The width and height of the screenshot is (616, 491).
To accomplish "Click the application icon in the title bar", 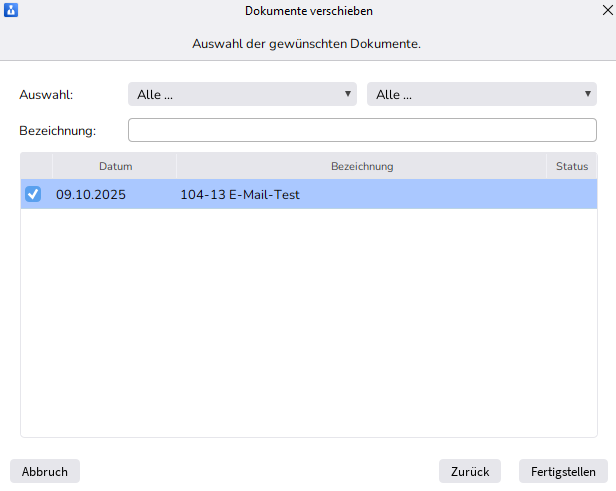I will click(x=11, y=10).
